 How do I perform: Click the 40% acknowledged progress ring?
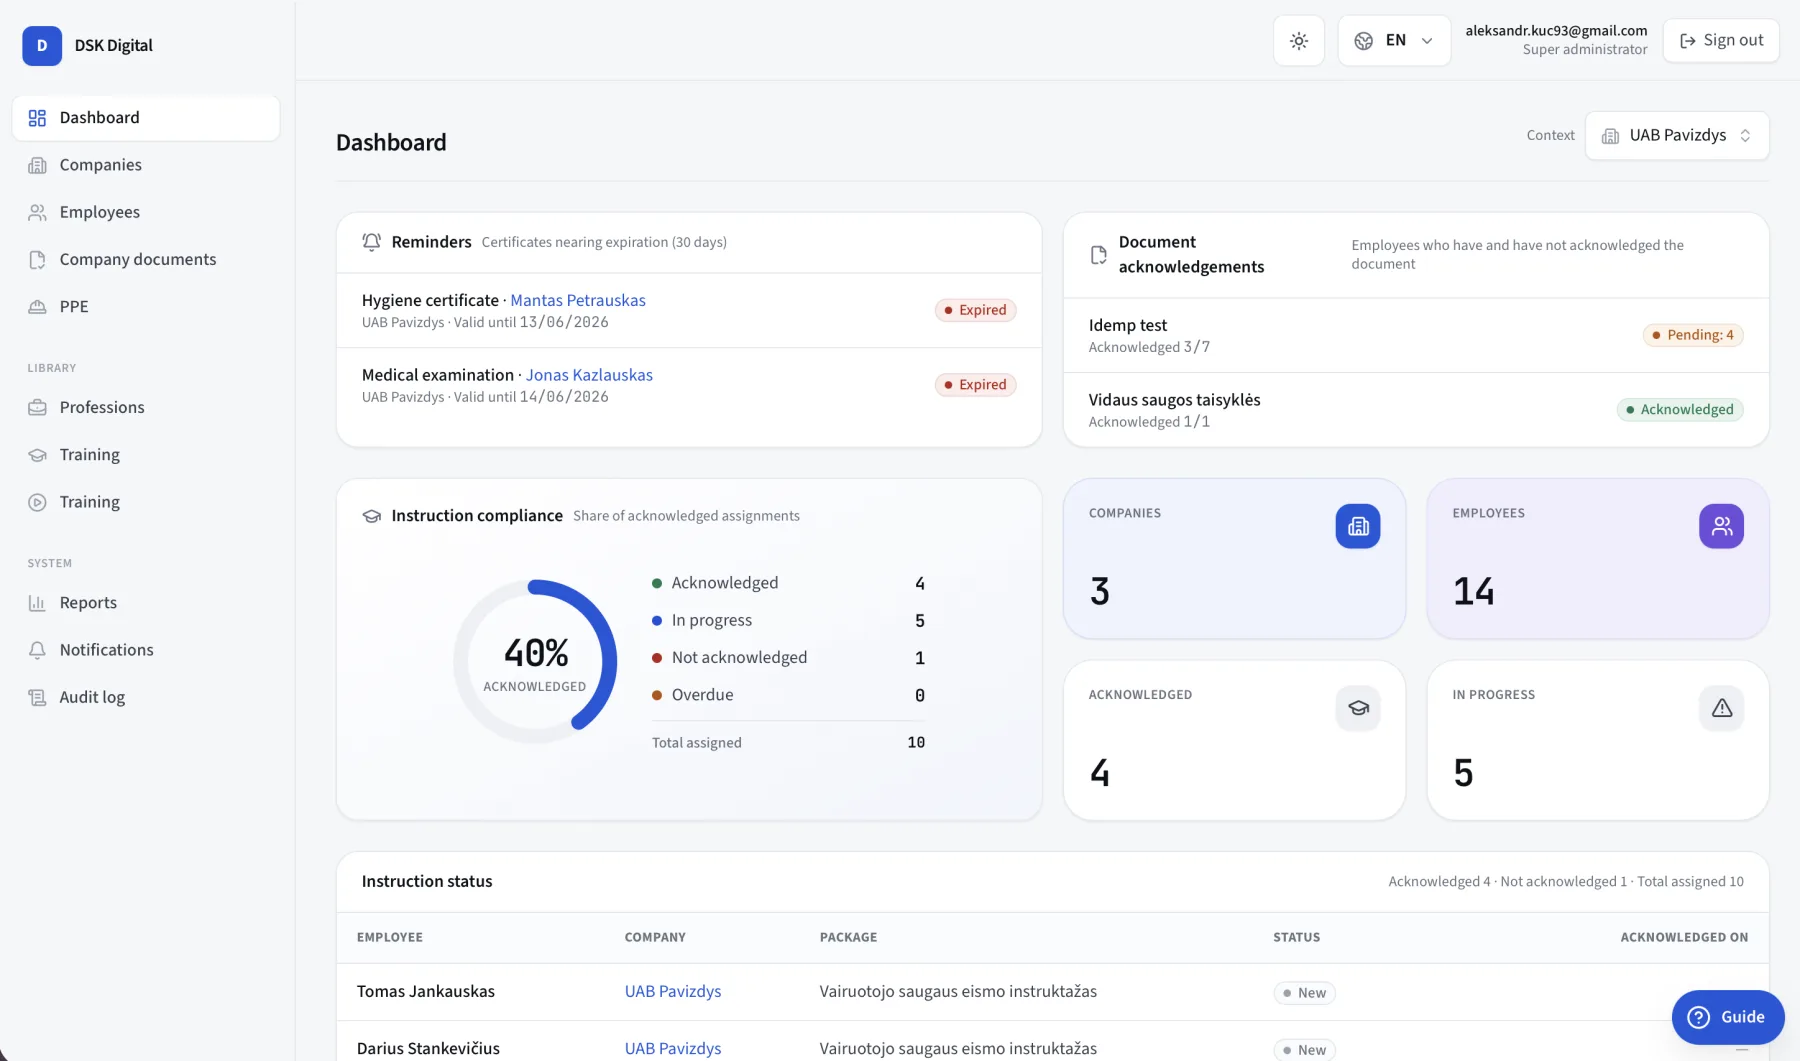(x=535, y=662)
